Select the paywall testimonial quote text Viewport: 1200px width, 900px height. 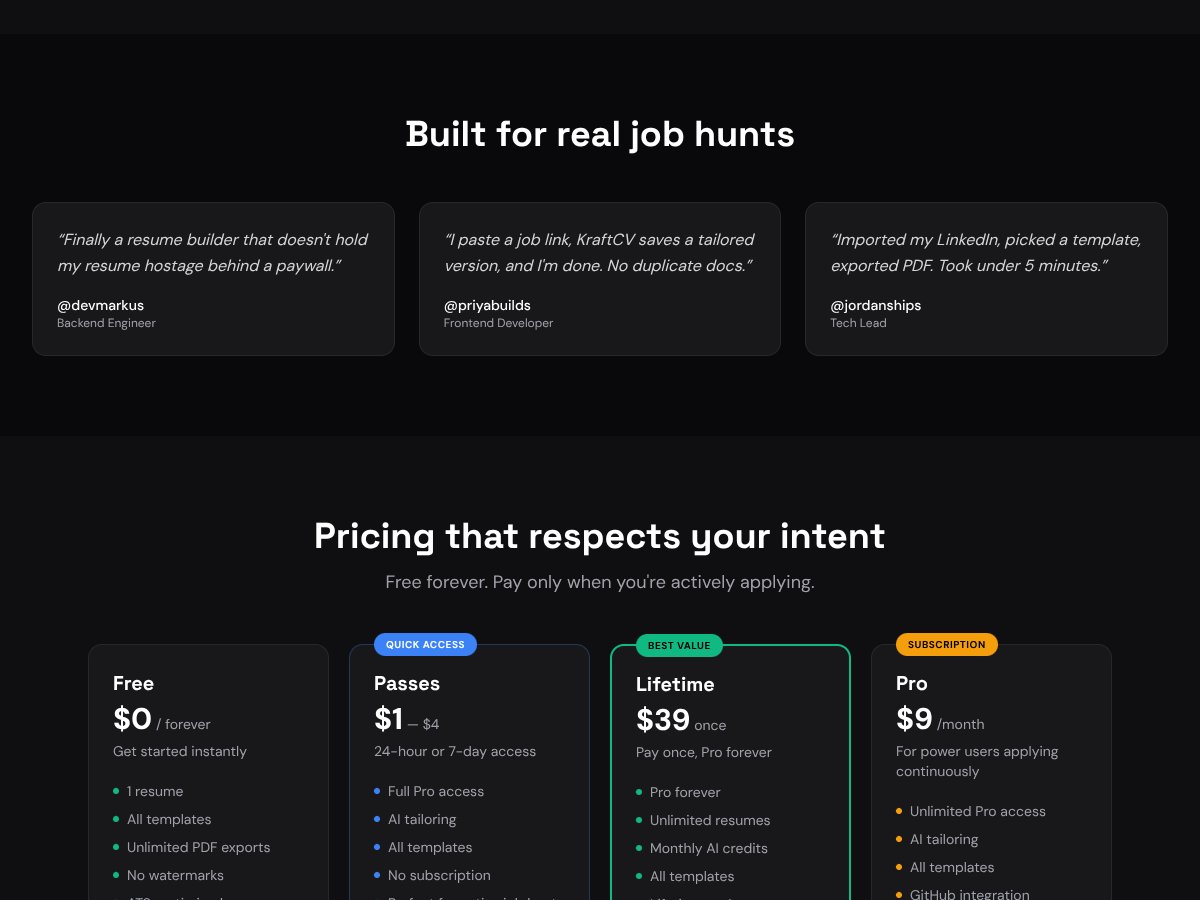tap(212, 253)
